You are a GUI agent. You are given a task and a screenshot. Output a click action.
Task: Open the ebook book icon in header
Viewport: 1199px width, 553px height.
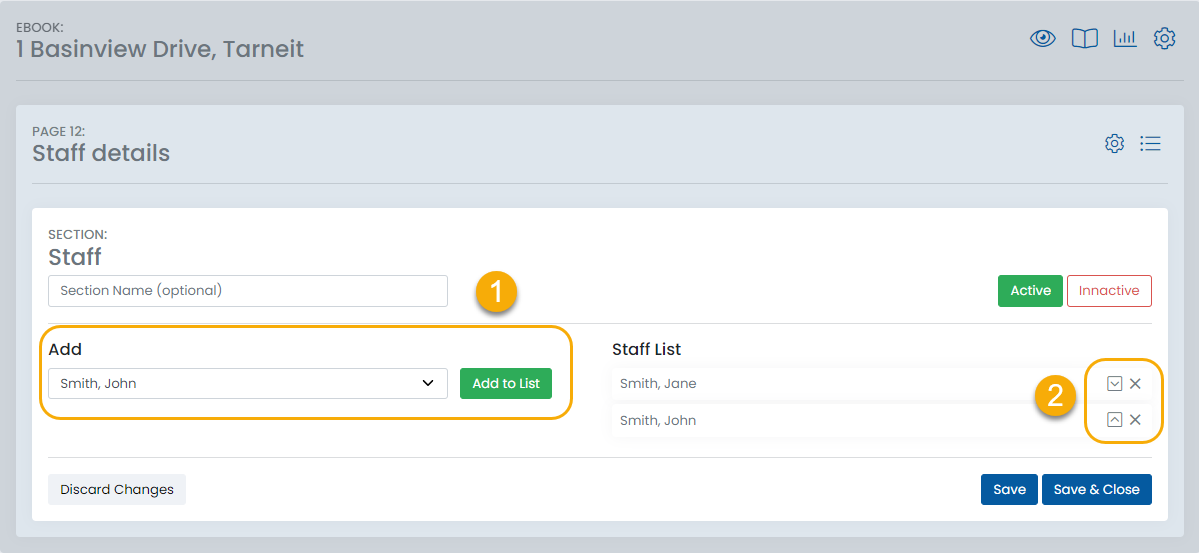point(1085,39)
